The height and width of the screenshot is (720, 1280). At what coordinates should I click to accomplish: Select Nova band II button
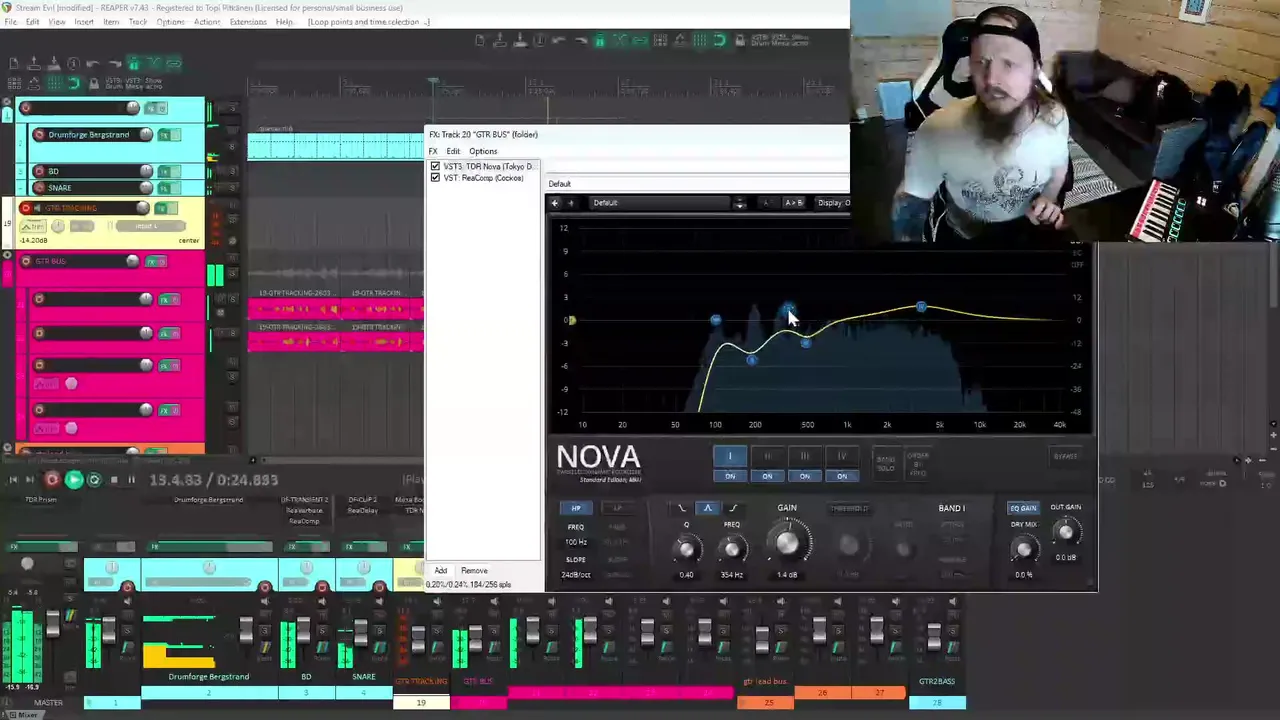pyautogui.click(x=767, y=456)
